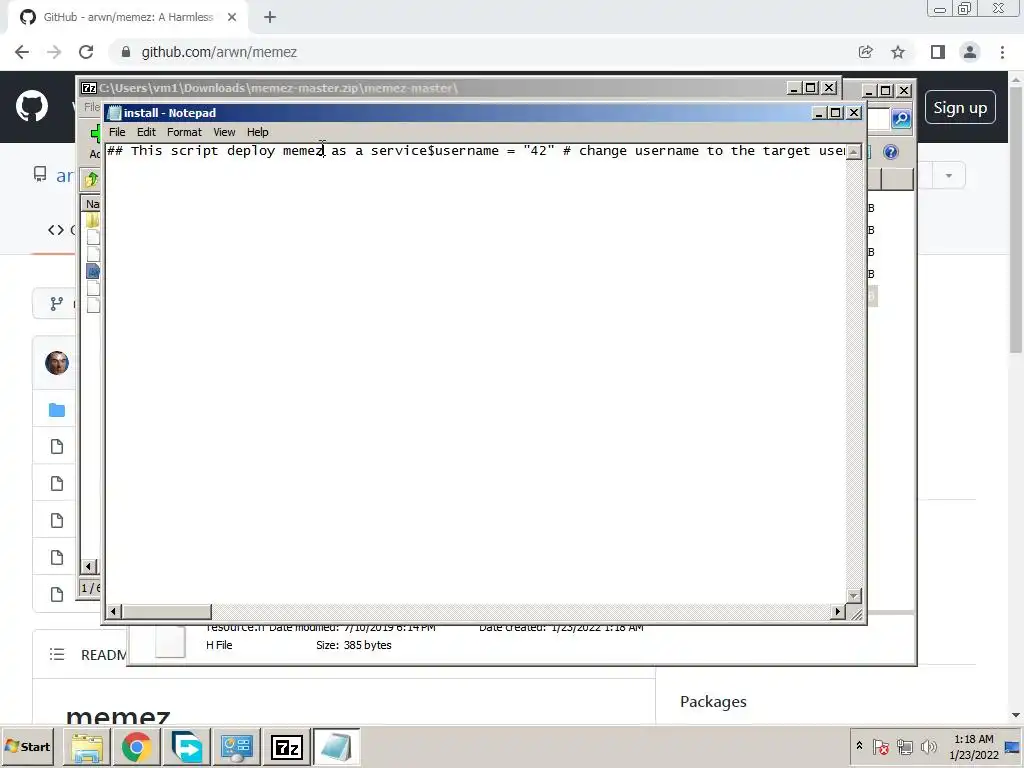The height and width of the screenshot is (768, 1024).
Task: Open the blue folder row icon in the GitHub file list
Action: coord(57,410)
